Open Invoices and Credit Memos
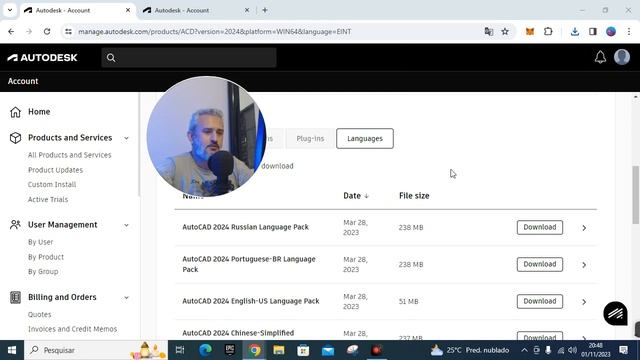The height and width of the screenshot is (360, 640). point(72,329)
